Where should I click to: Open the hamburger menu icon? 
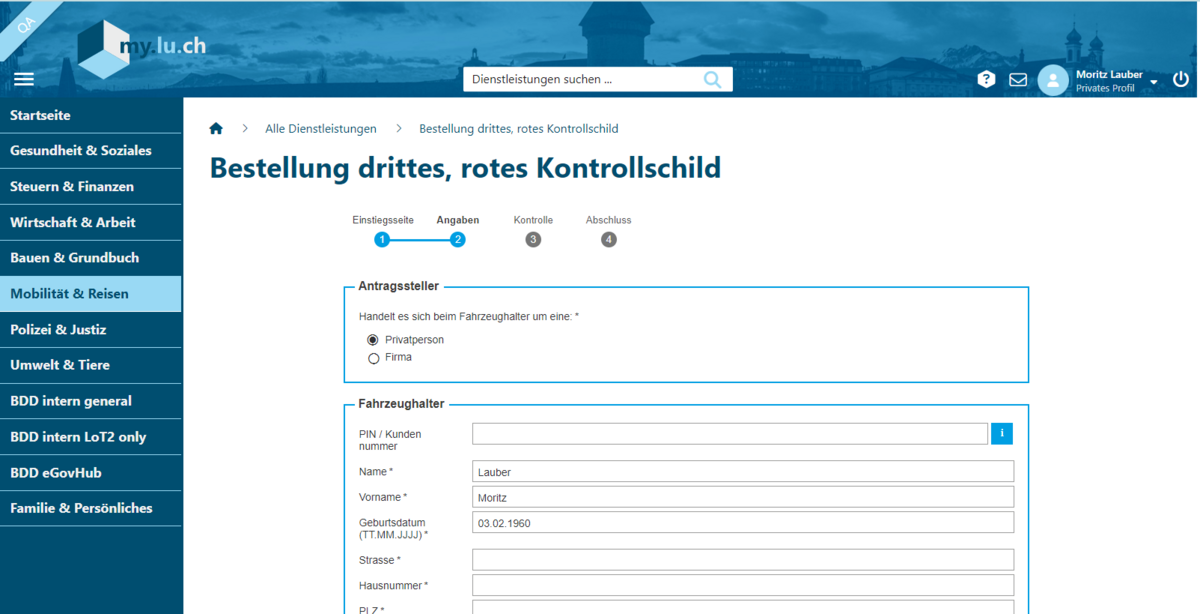24,80
